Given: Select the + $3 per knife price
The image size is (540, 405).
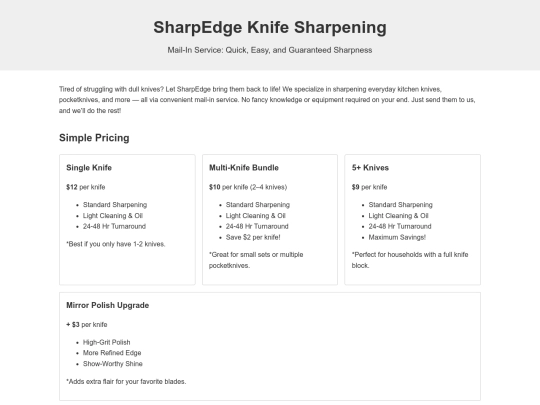Looking at the screenshot, I should point(87,325).
